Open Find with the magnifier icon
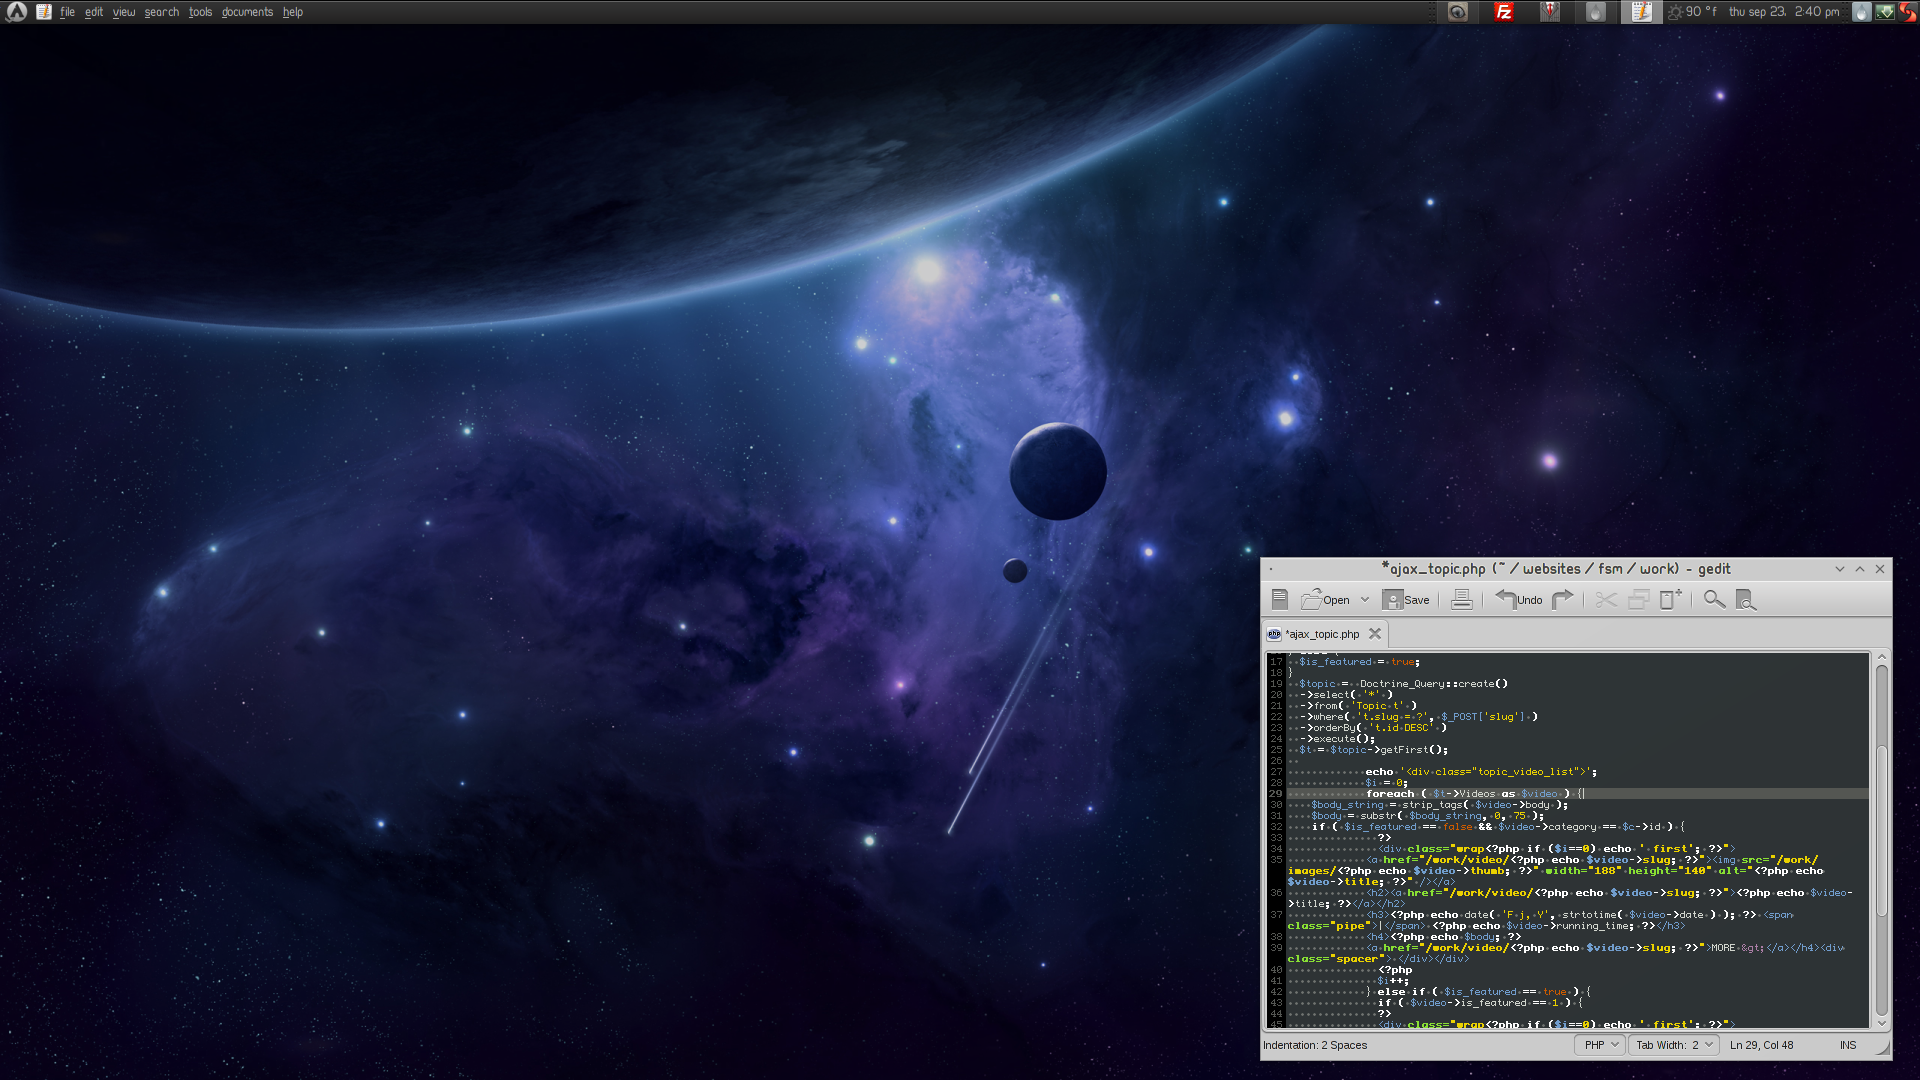Image resolution: width=1920 pixels, height=1080 pixels. click(x=1714, y=599)
